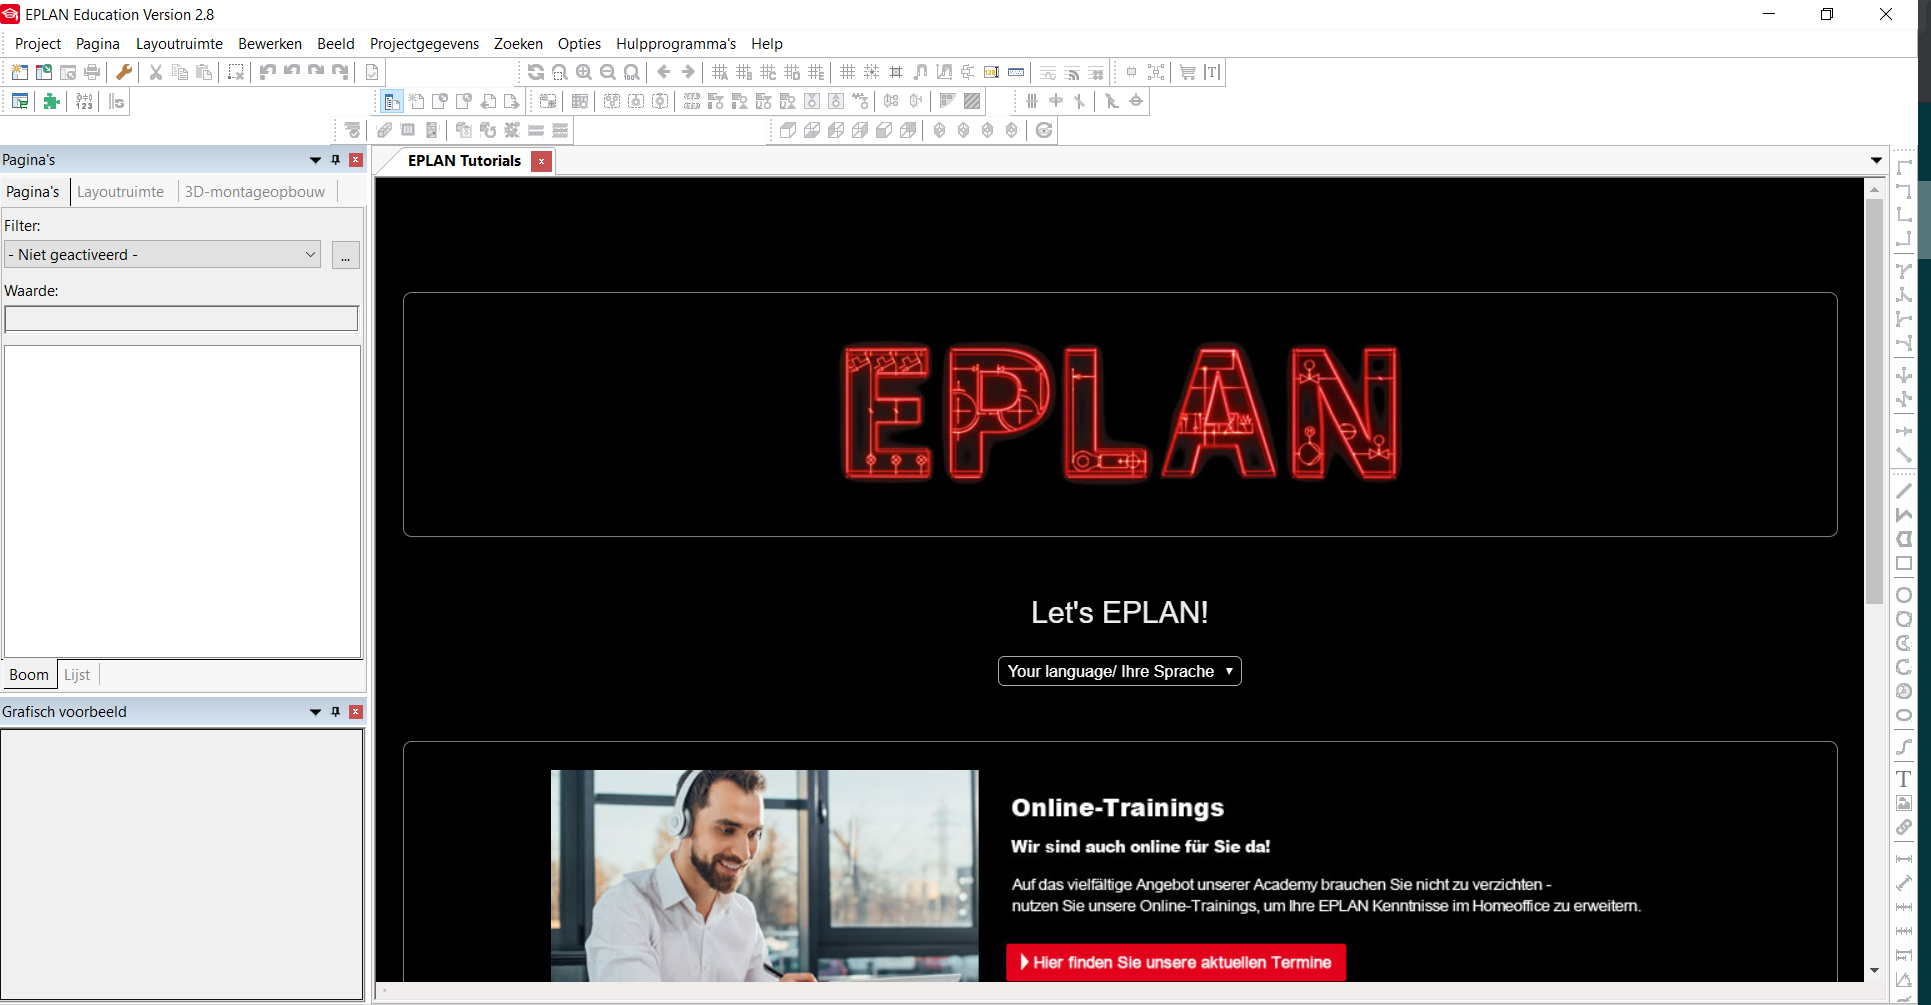This screenshot has height=1005, width=1931.
Task: Click the print icon in toolbar
Action: (x=92, y=72)
